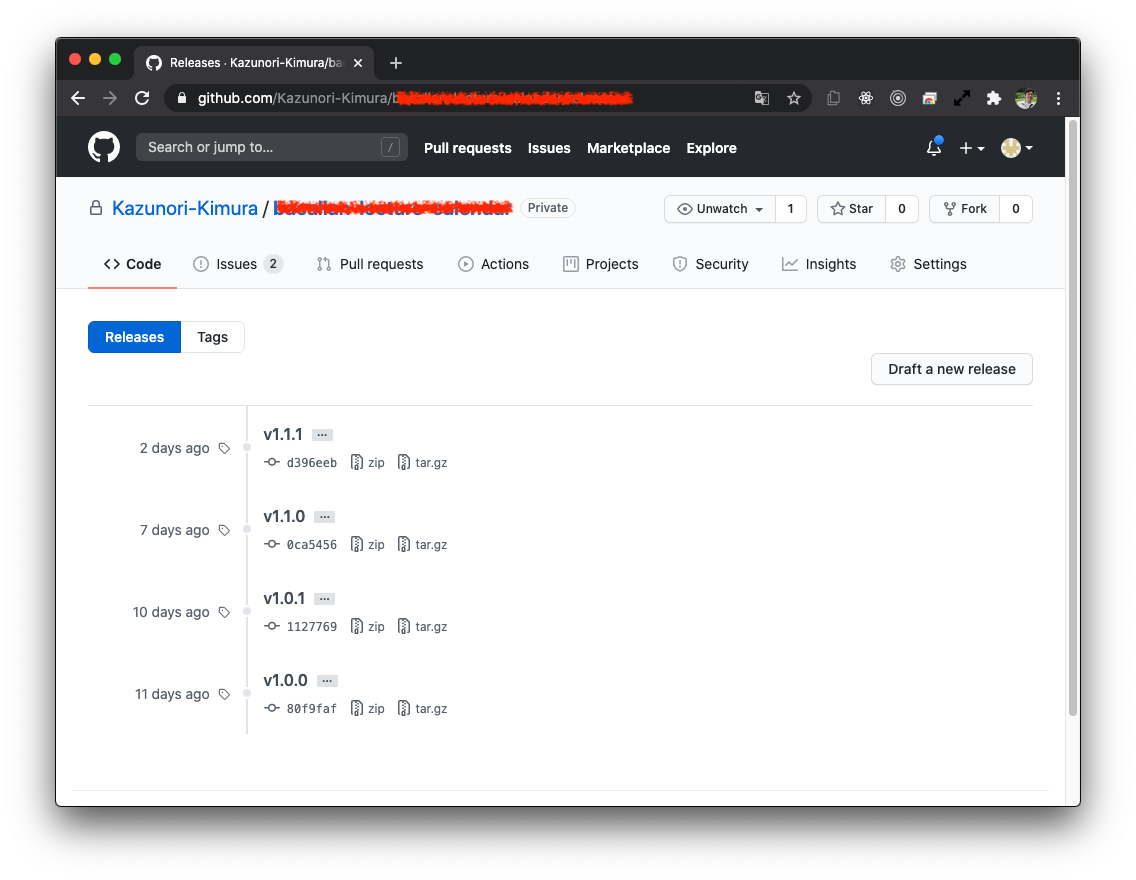Go to Explore
This screenshot has width=1136, height=880.
(x=711, y=148)
